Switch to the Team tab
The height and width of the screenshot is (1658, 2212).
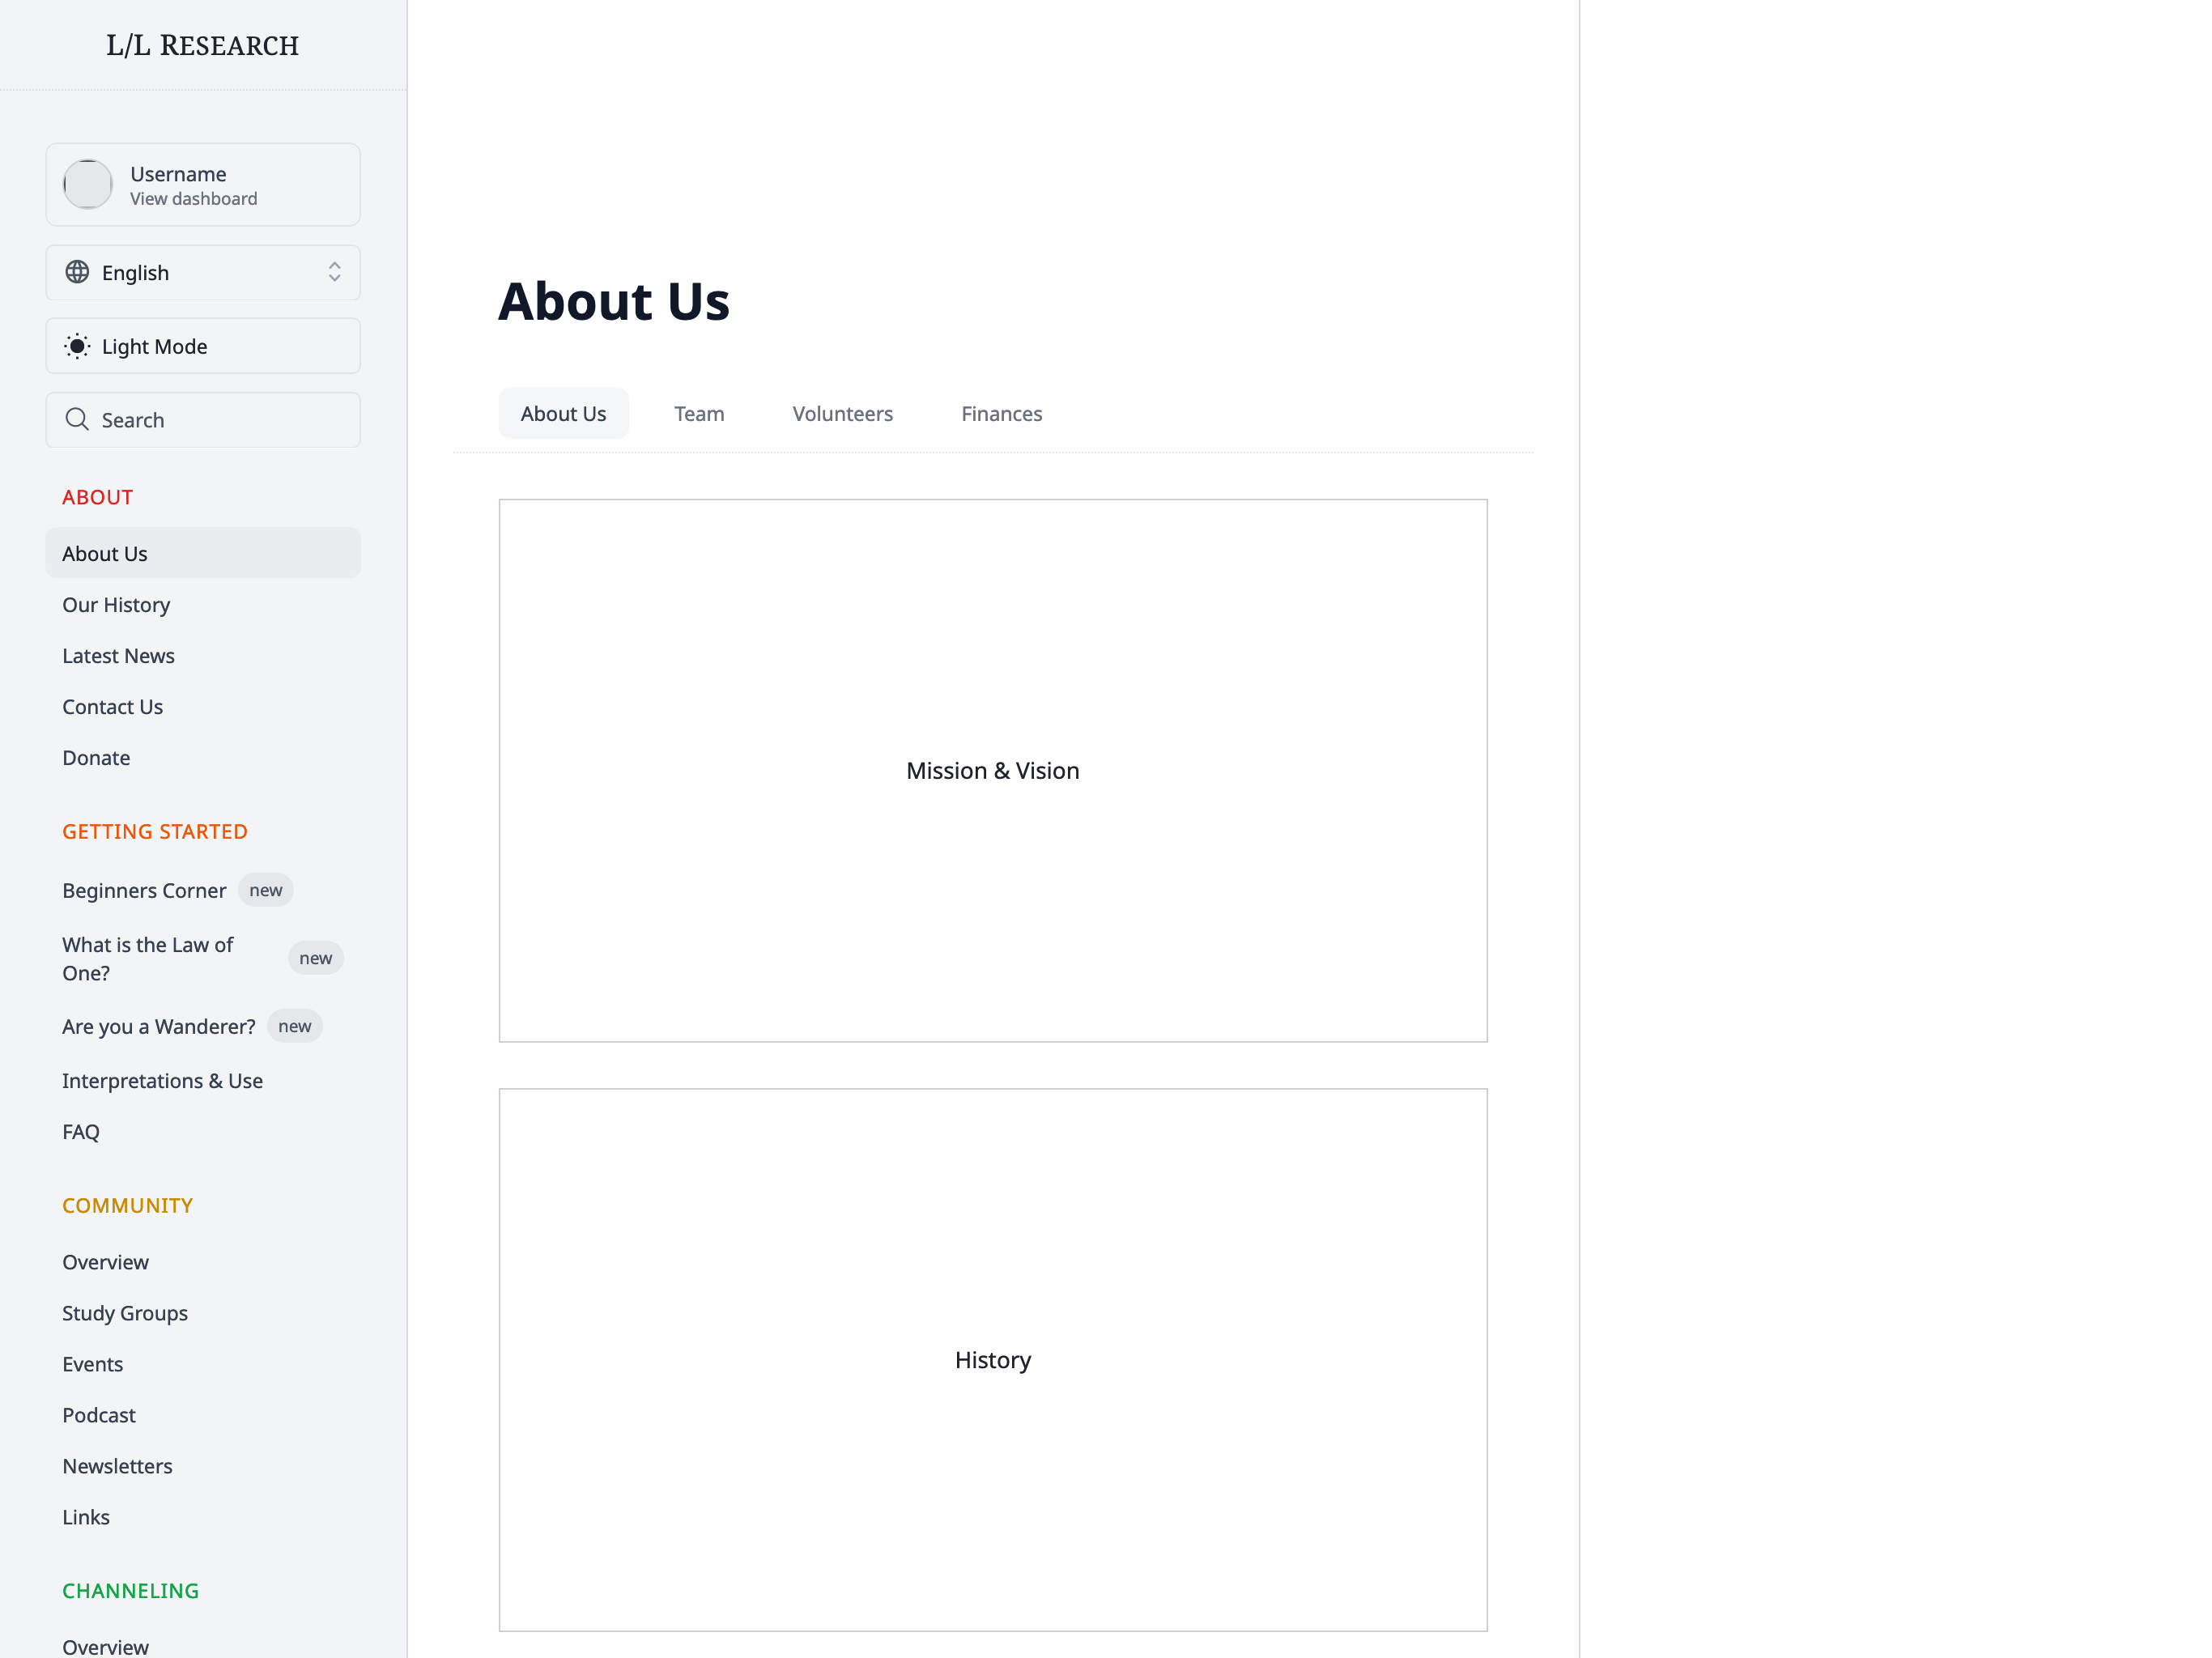click(698, 413)
